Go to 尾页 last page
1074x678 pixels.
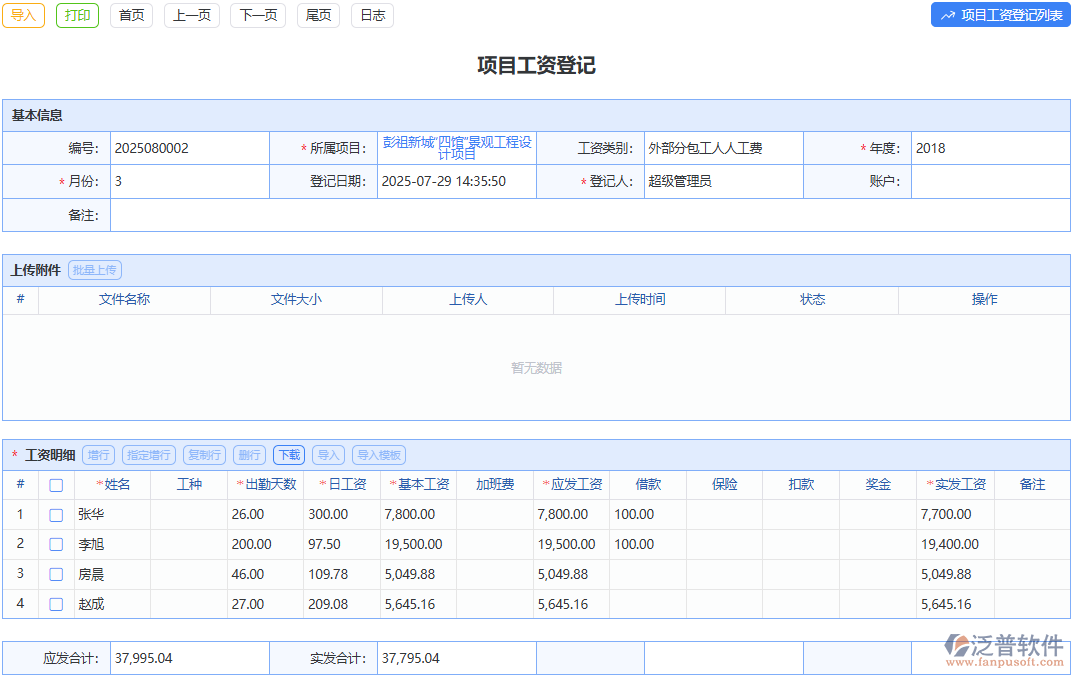tap(318, 15)
